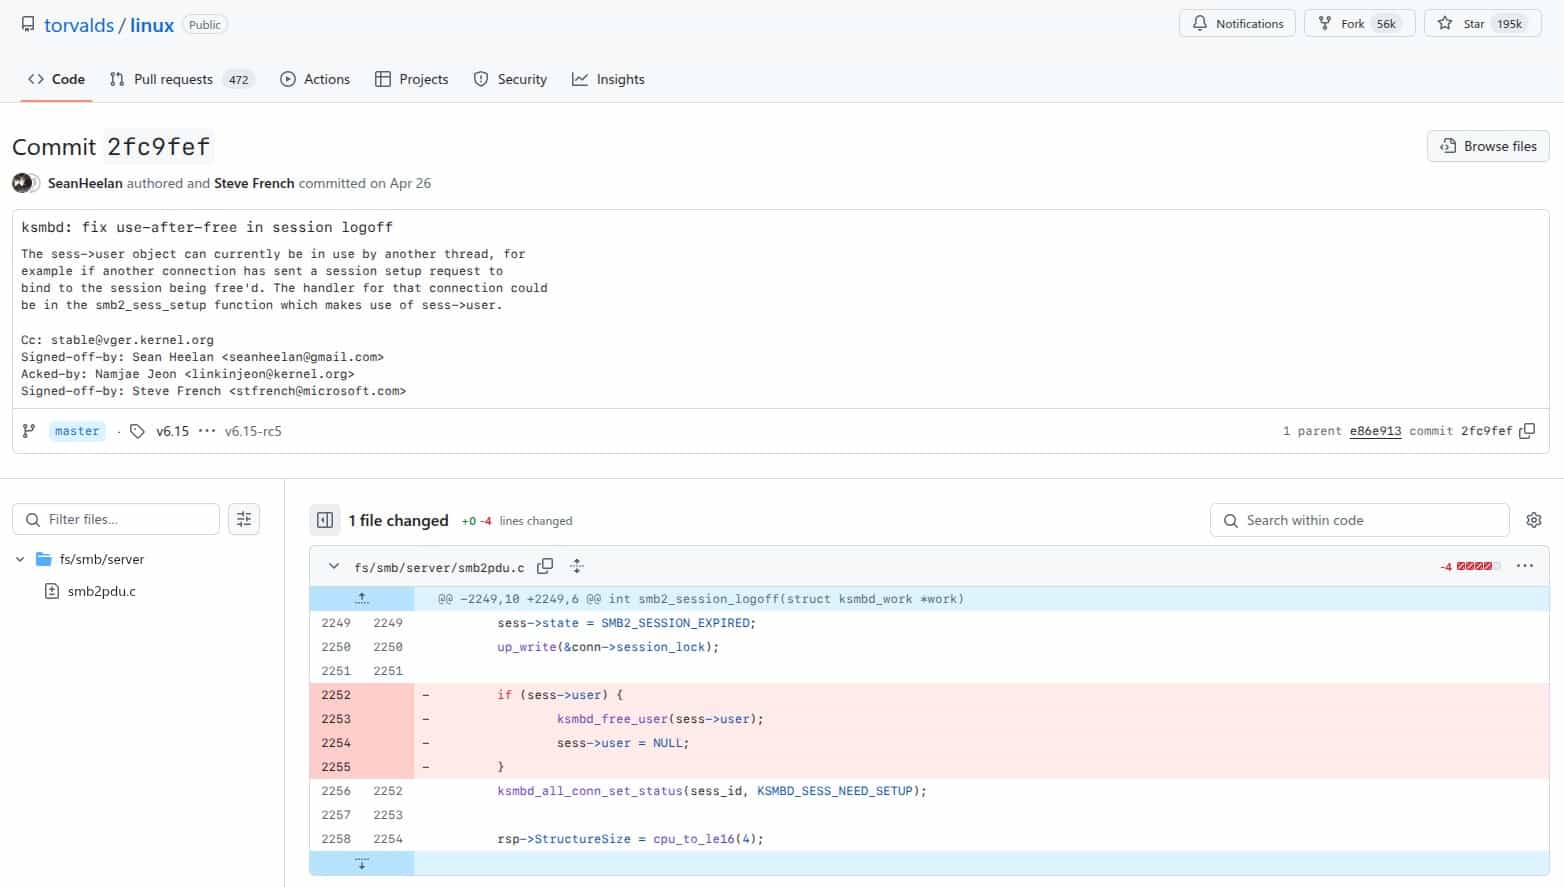Click the split diff view icon
The width and height of the screenshot is (1564, 887).
(324, 520)
